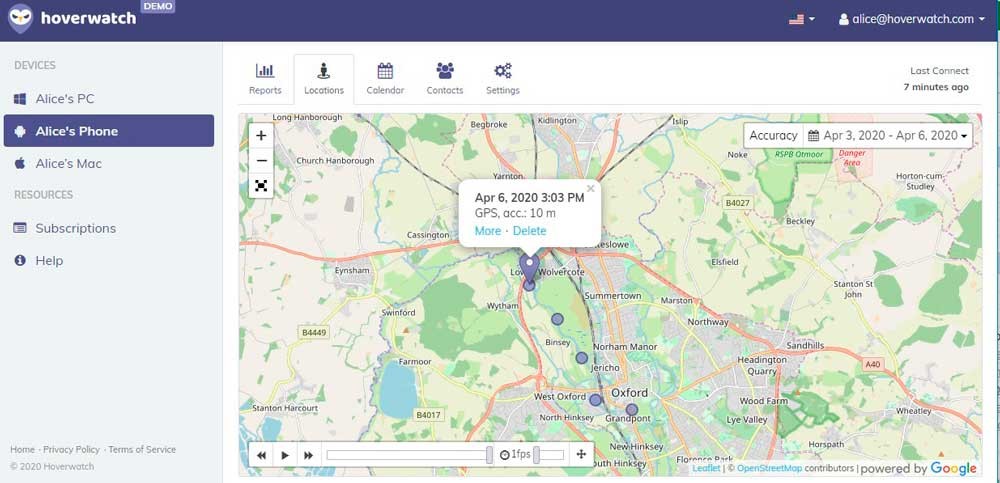Screen dimensions: 1000x483
Task: Open the Reports tab
Action: point(265,79)
